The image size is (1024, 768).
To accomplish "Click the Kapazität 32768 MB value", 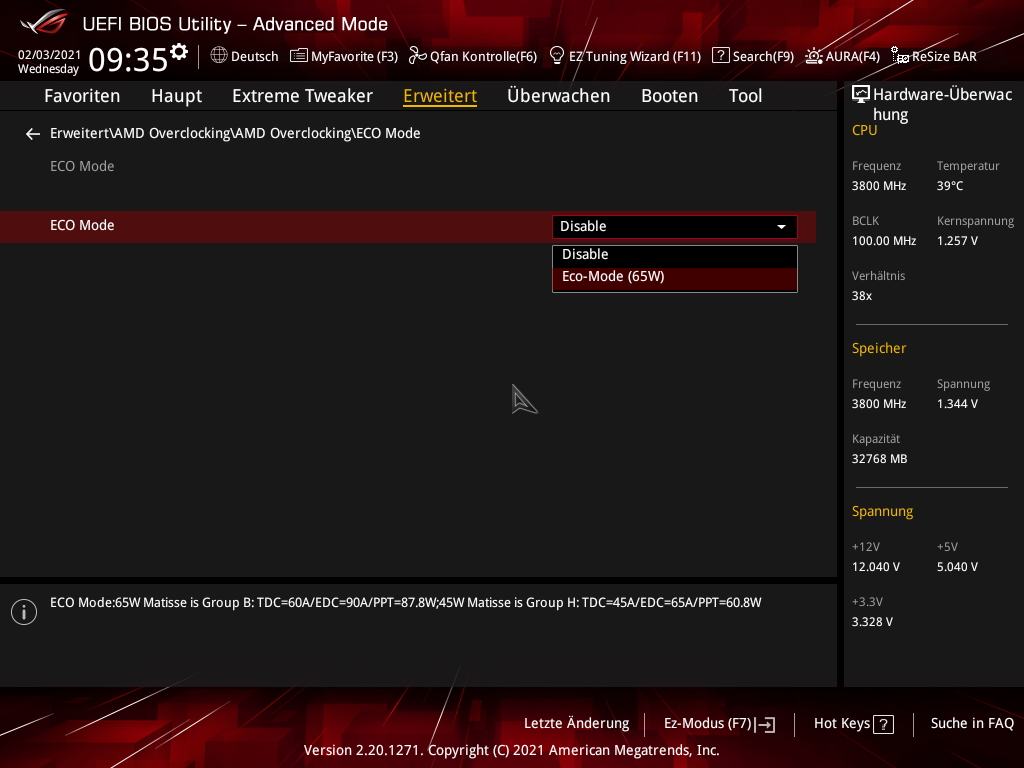I will coord(879,459).
